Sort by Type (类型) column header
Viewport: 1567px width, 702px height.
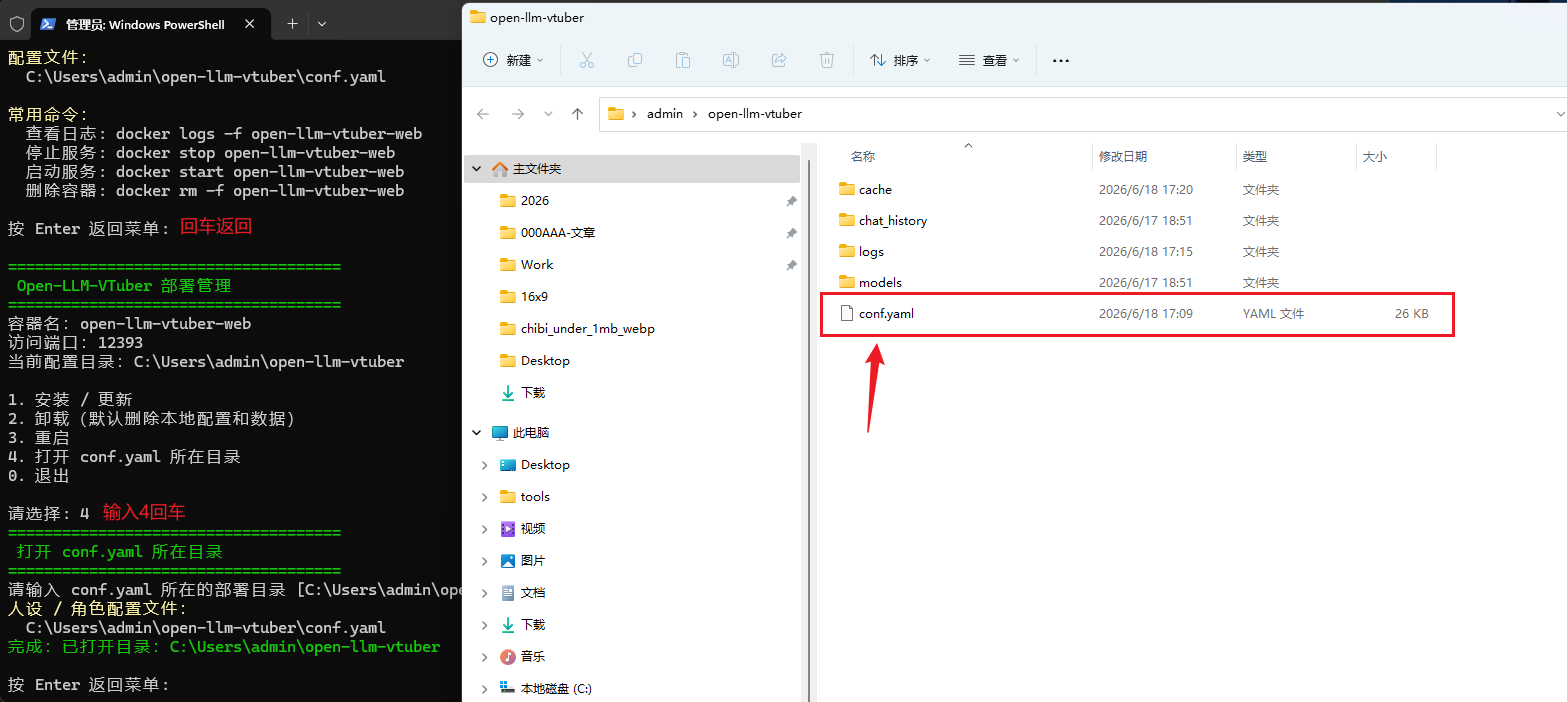point(1255,157)
